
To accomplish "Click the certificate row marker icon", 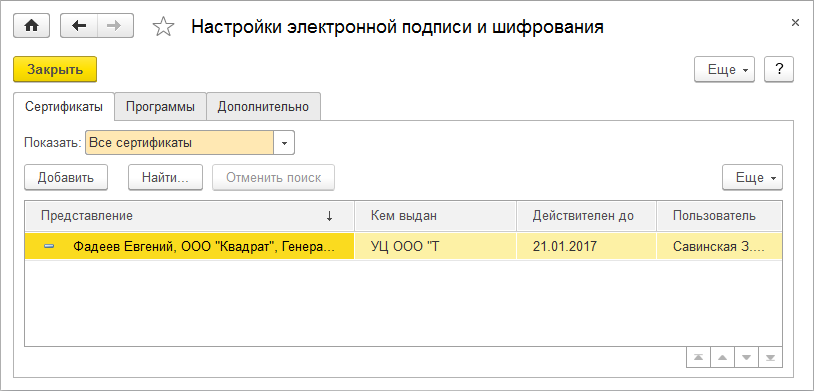I will (x=49, y=247).
